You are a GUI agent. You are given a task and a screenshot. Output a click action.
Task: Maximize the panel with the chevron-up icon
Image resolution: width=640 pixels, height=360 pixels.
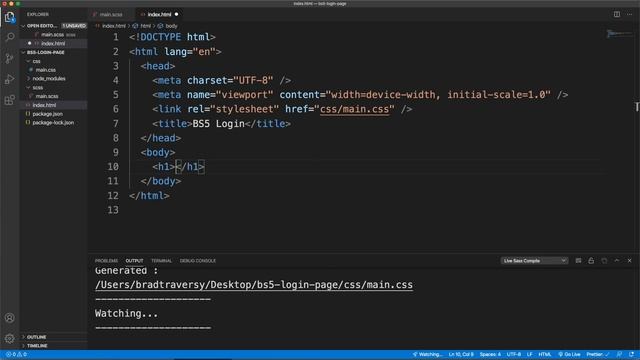617,260
